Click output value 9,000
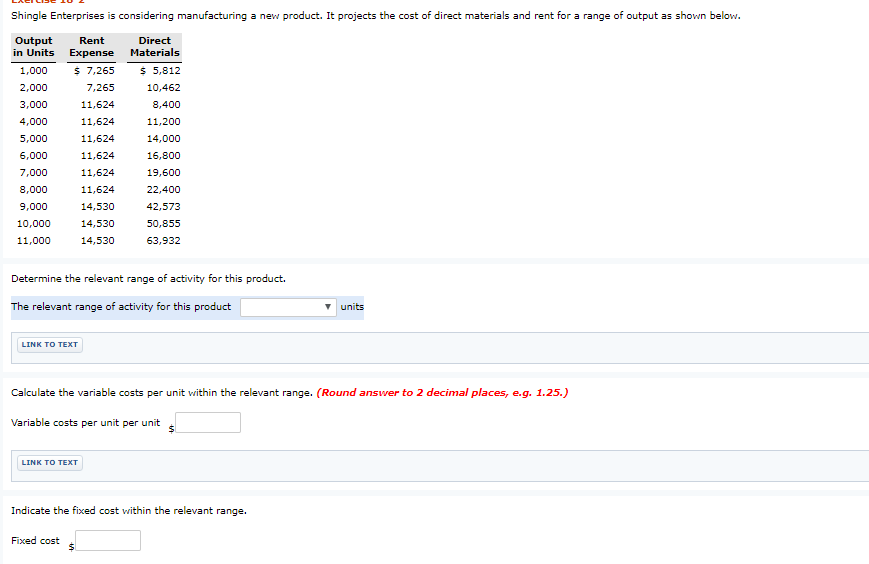This screenshot has height=564, width=869. [34, 207]
